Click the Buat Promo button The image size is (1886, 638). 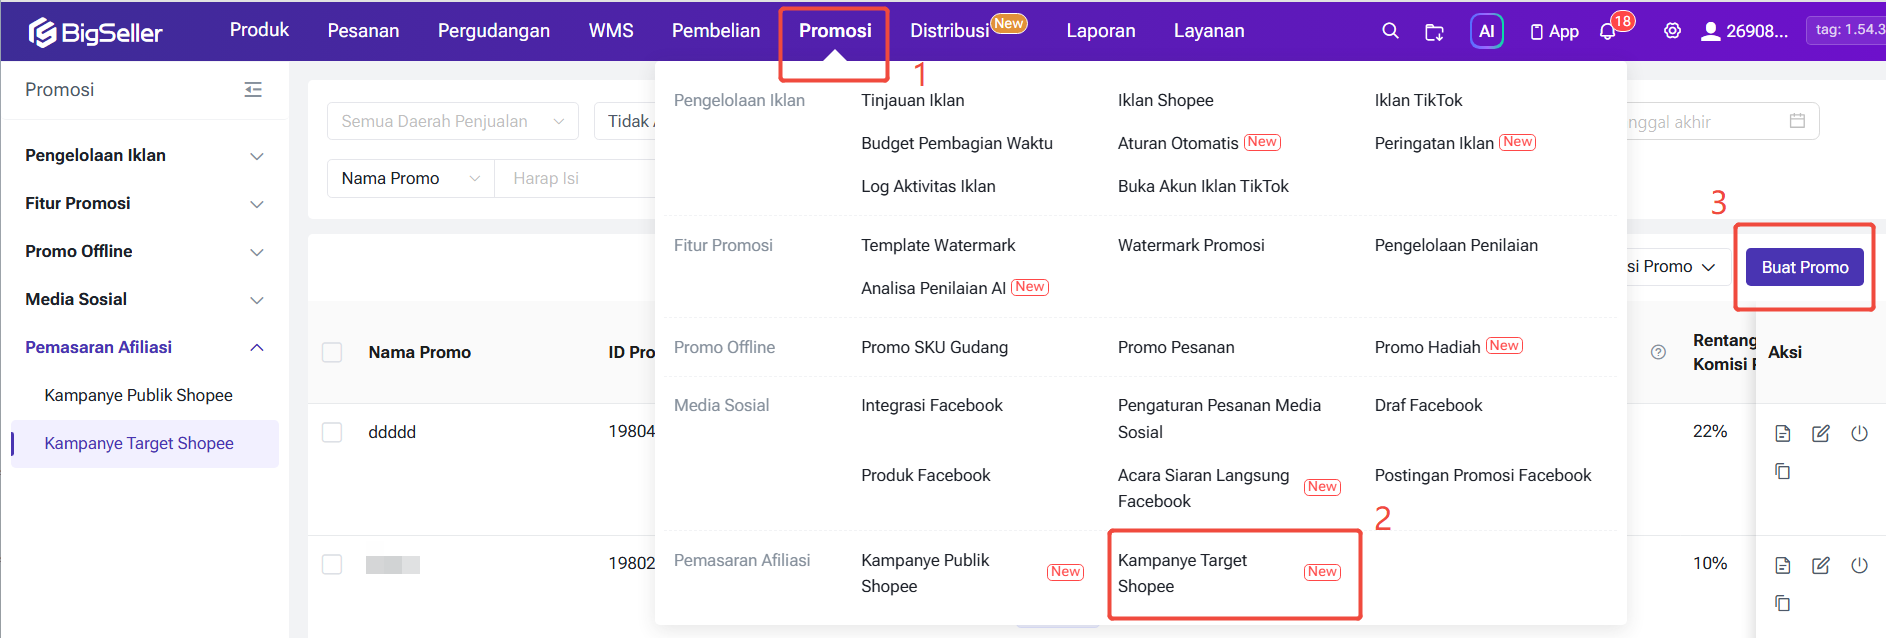(1804, 267)
